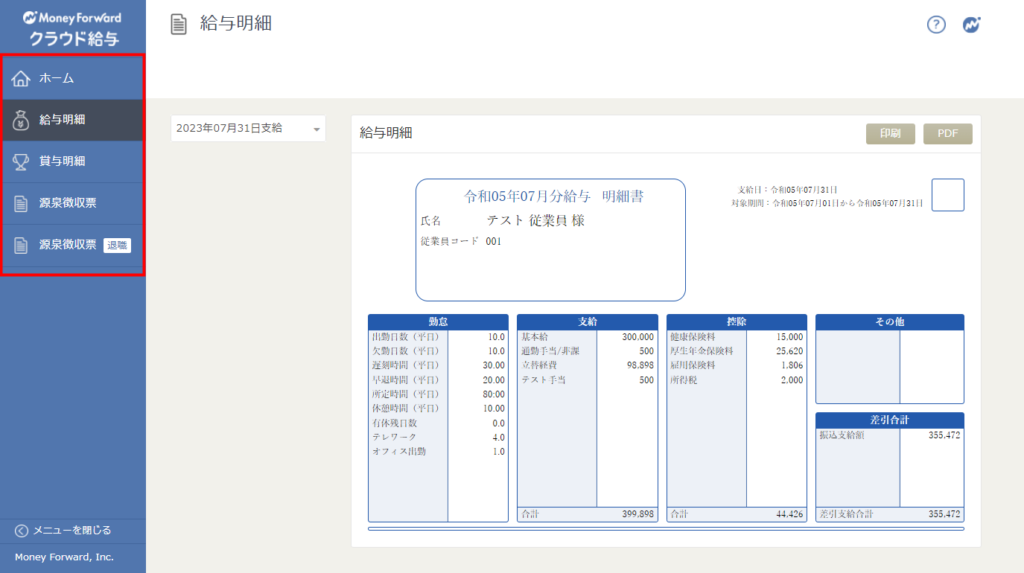The height and width of the screenshot is (573, 1024).
Task: Click the arrow on the payment date selector
Action: (317, 129)
